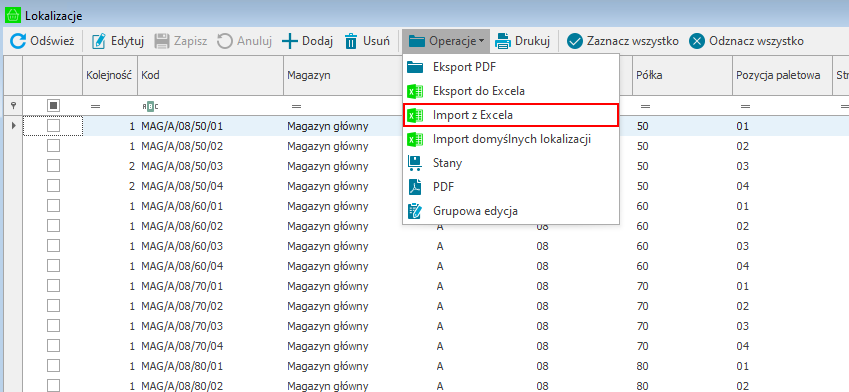849x392 pixels.
Task: Click the Drukuj button label
Action: 533,41
